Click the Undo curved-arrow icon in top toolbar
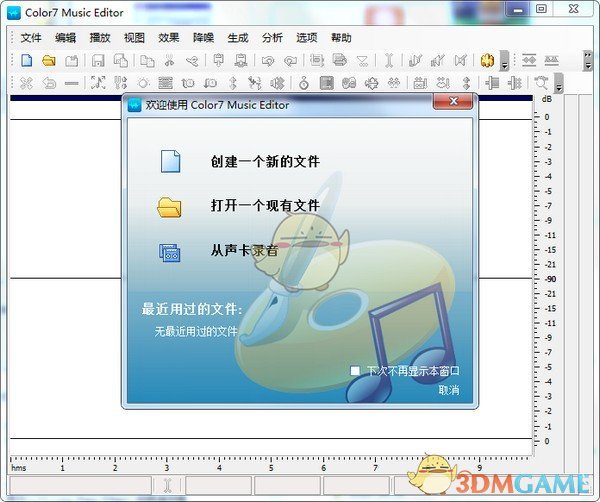600x502 pixels. coord(268,60)
